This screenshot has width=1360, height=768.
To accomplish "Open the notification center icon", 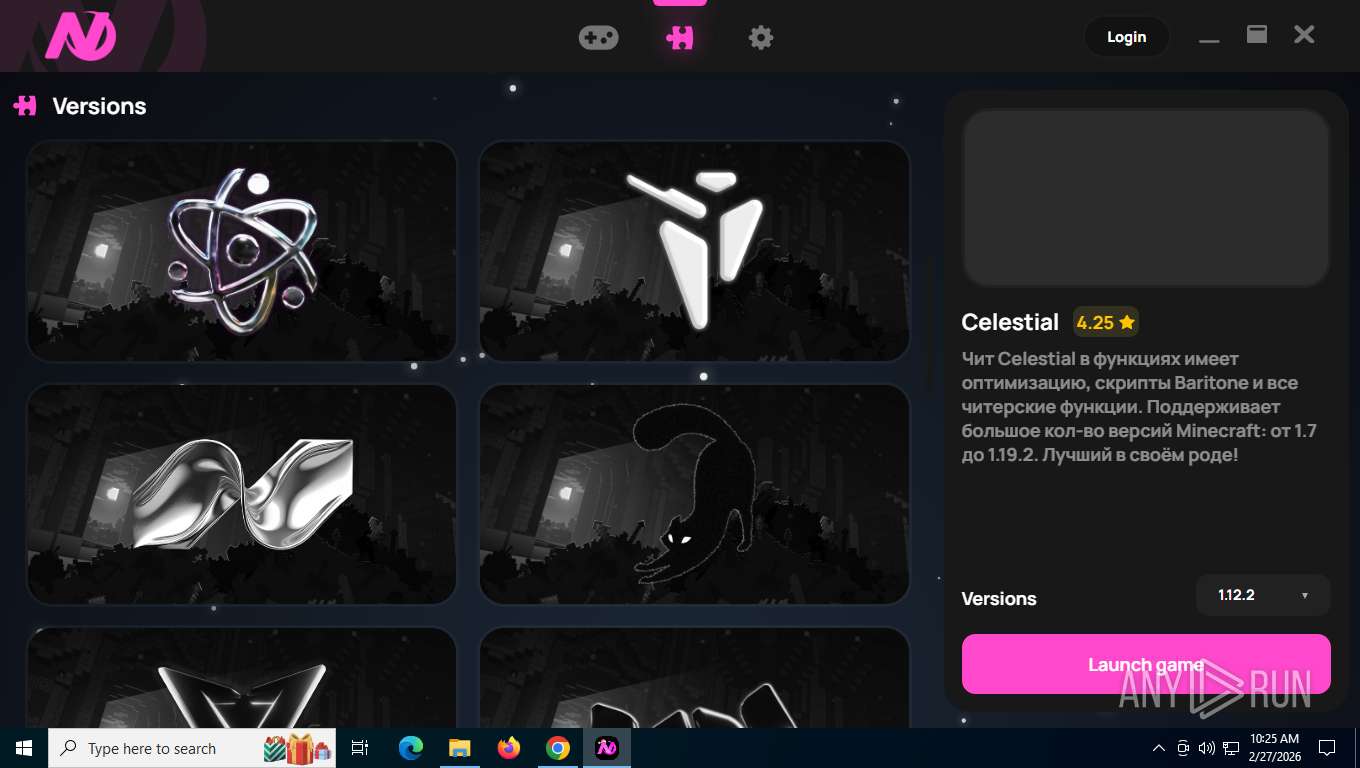I will (x=1327, y=748).
